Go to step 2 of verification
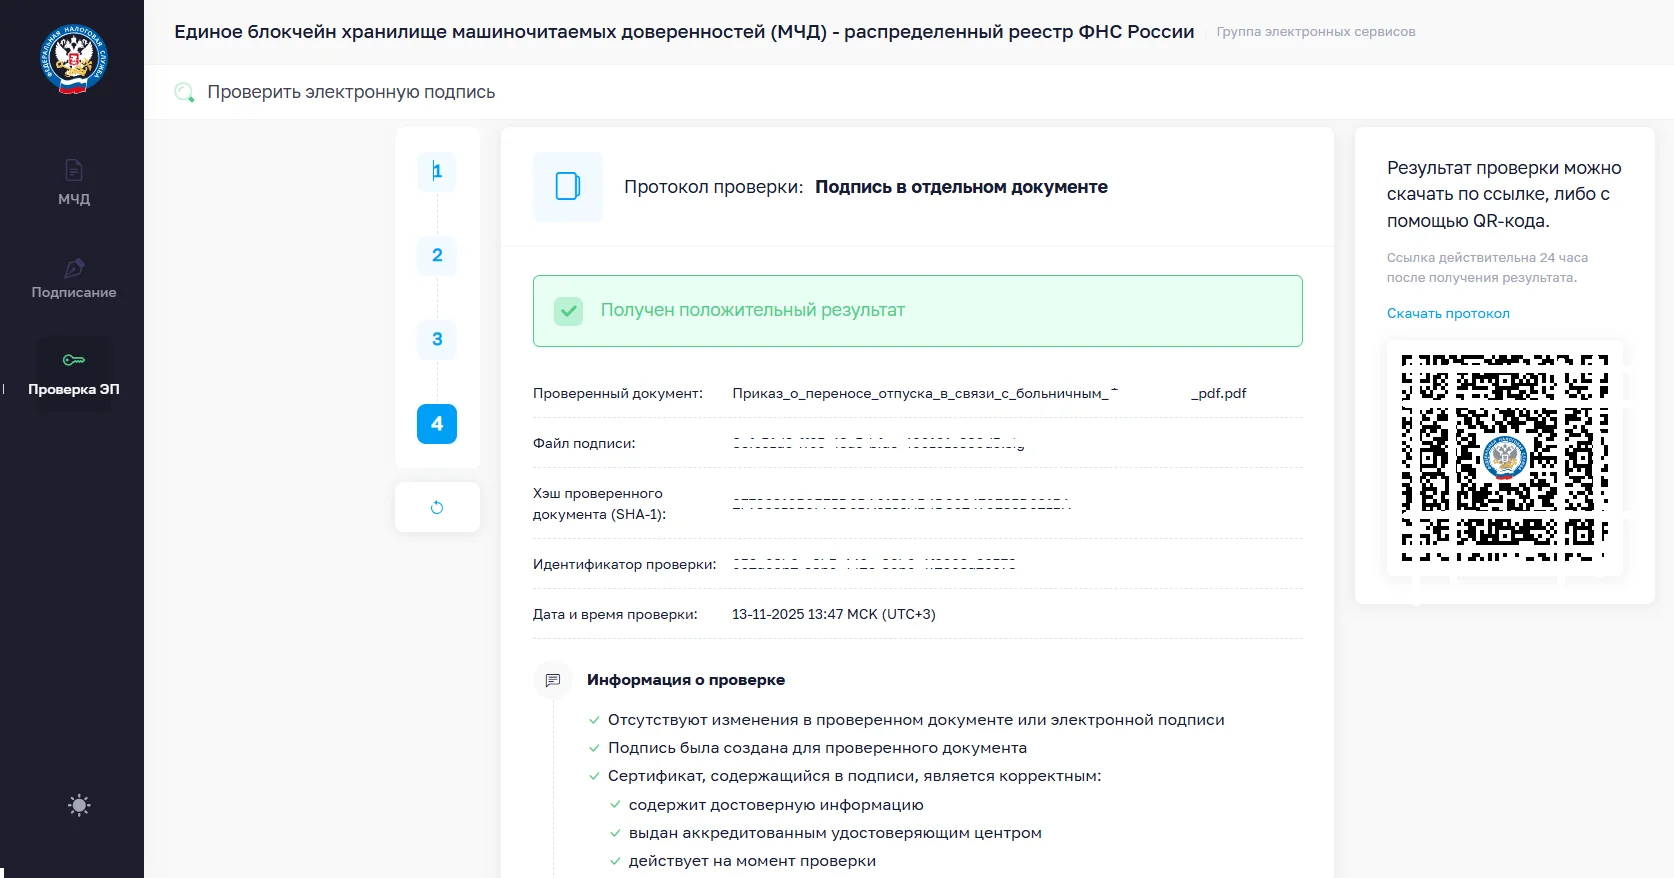 (437, 256)
